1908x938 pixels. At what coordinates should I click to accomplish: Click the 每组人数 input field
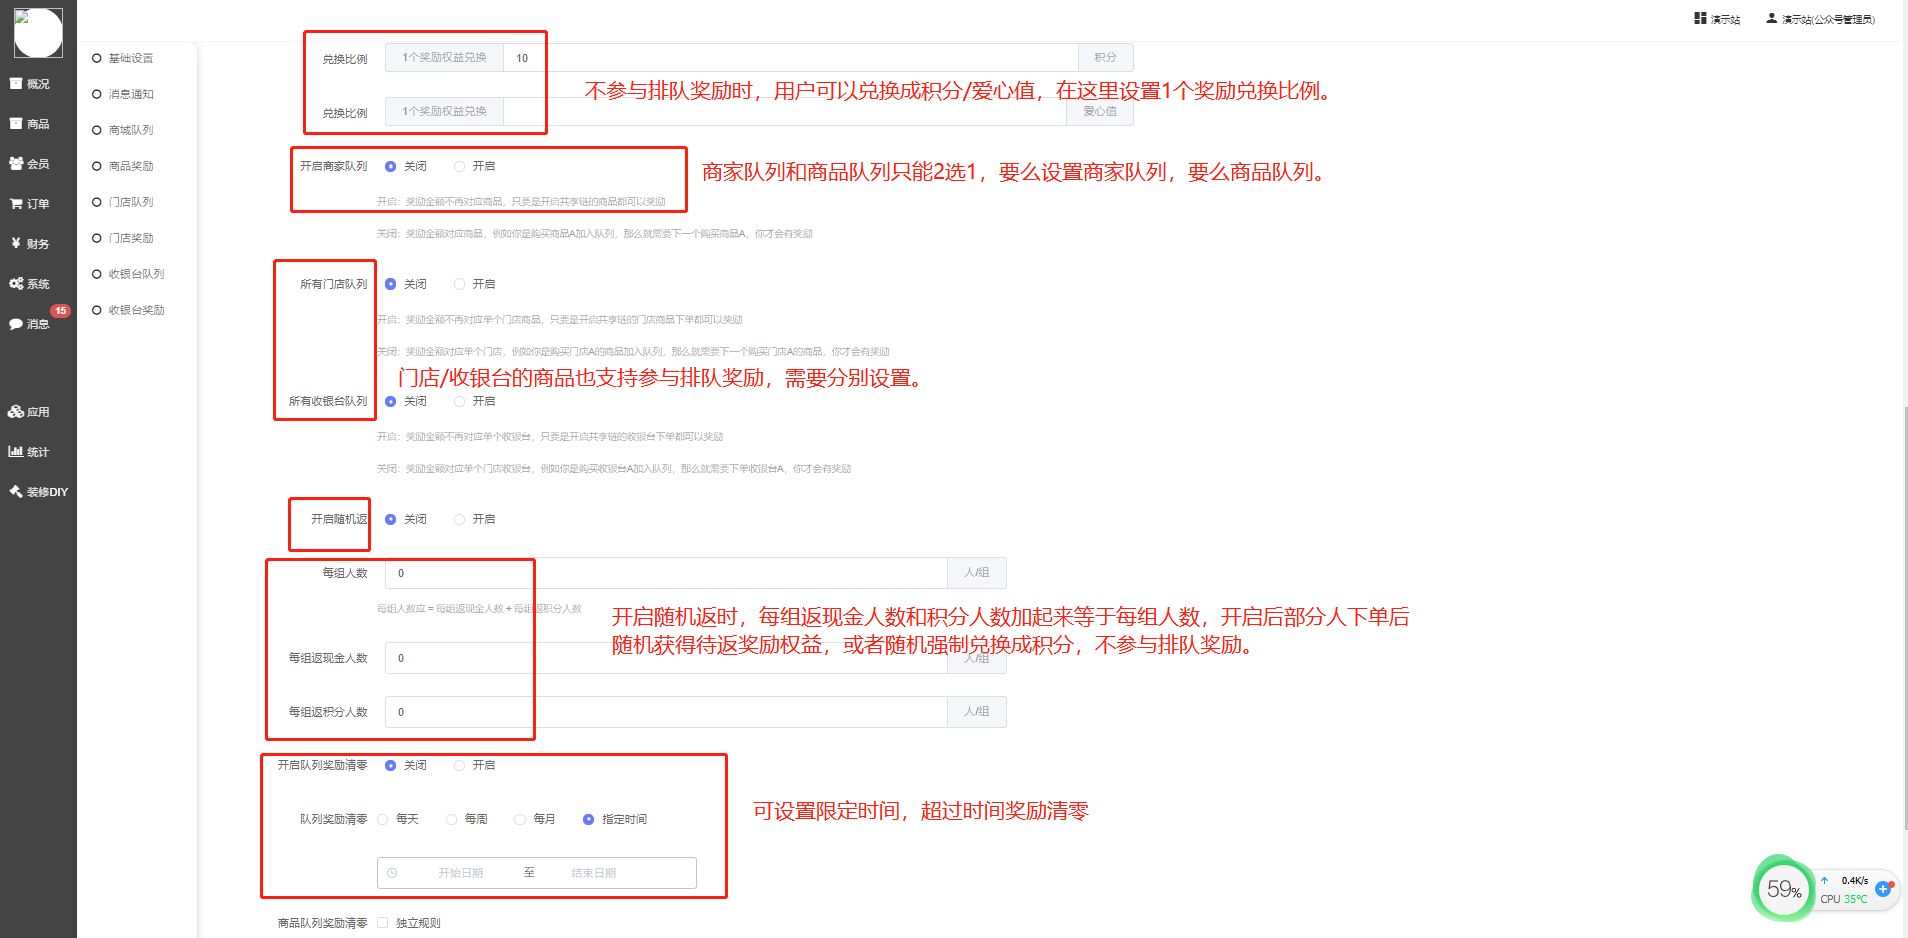(666, 573)
